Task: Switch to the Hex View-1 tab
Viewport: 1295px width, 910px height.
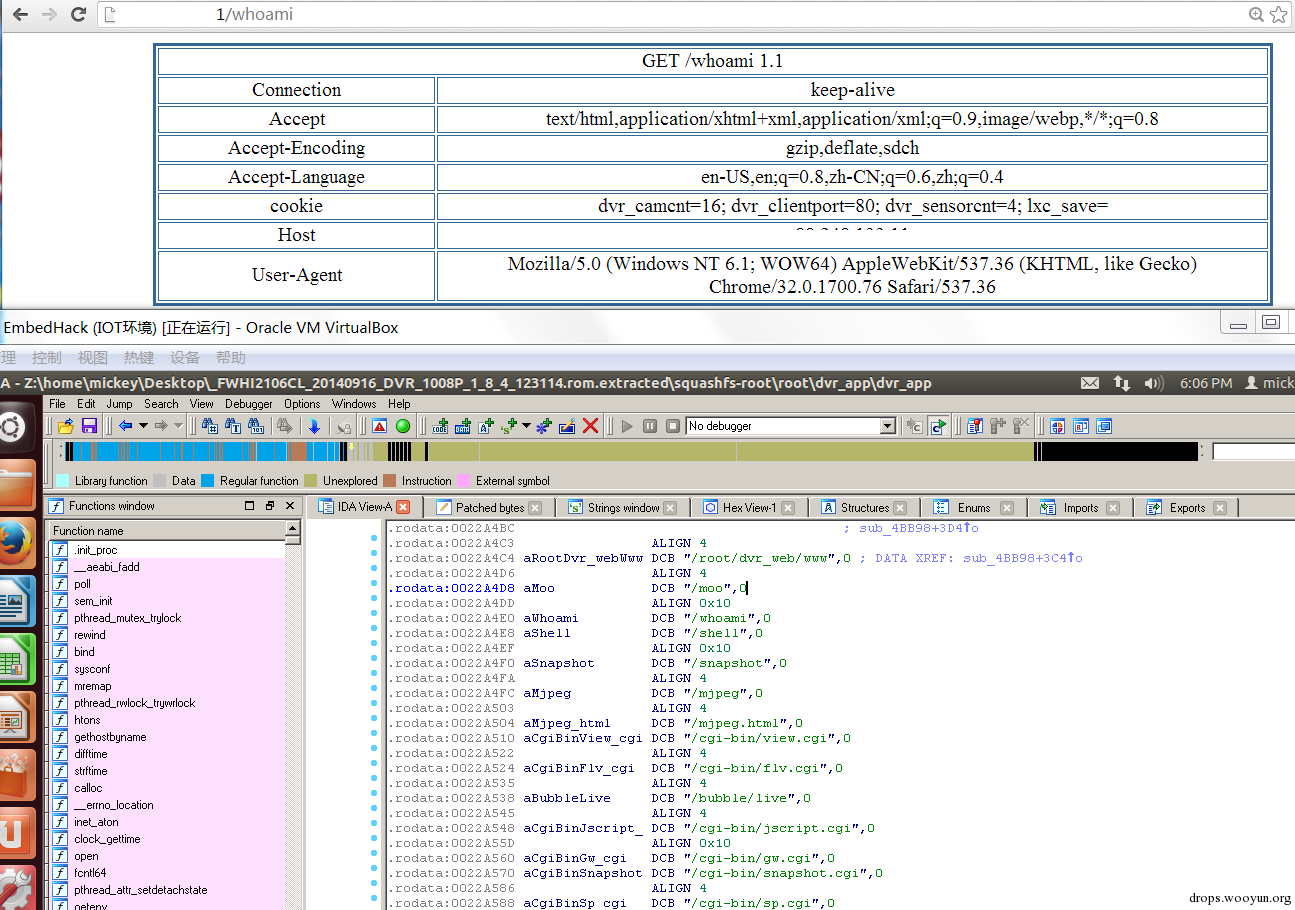Action: [x=748, y=508]
